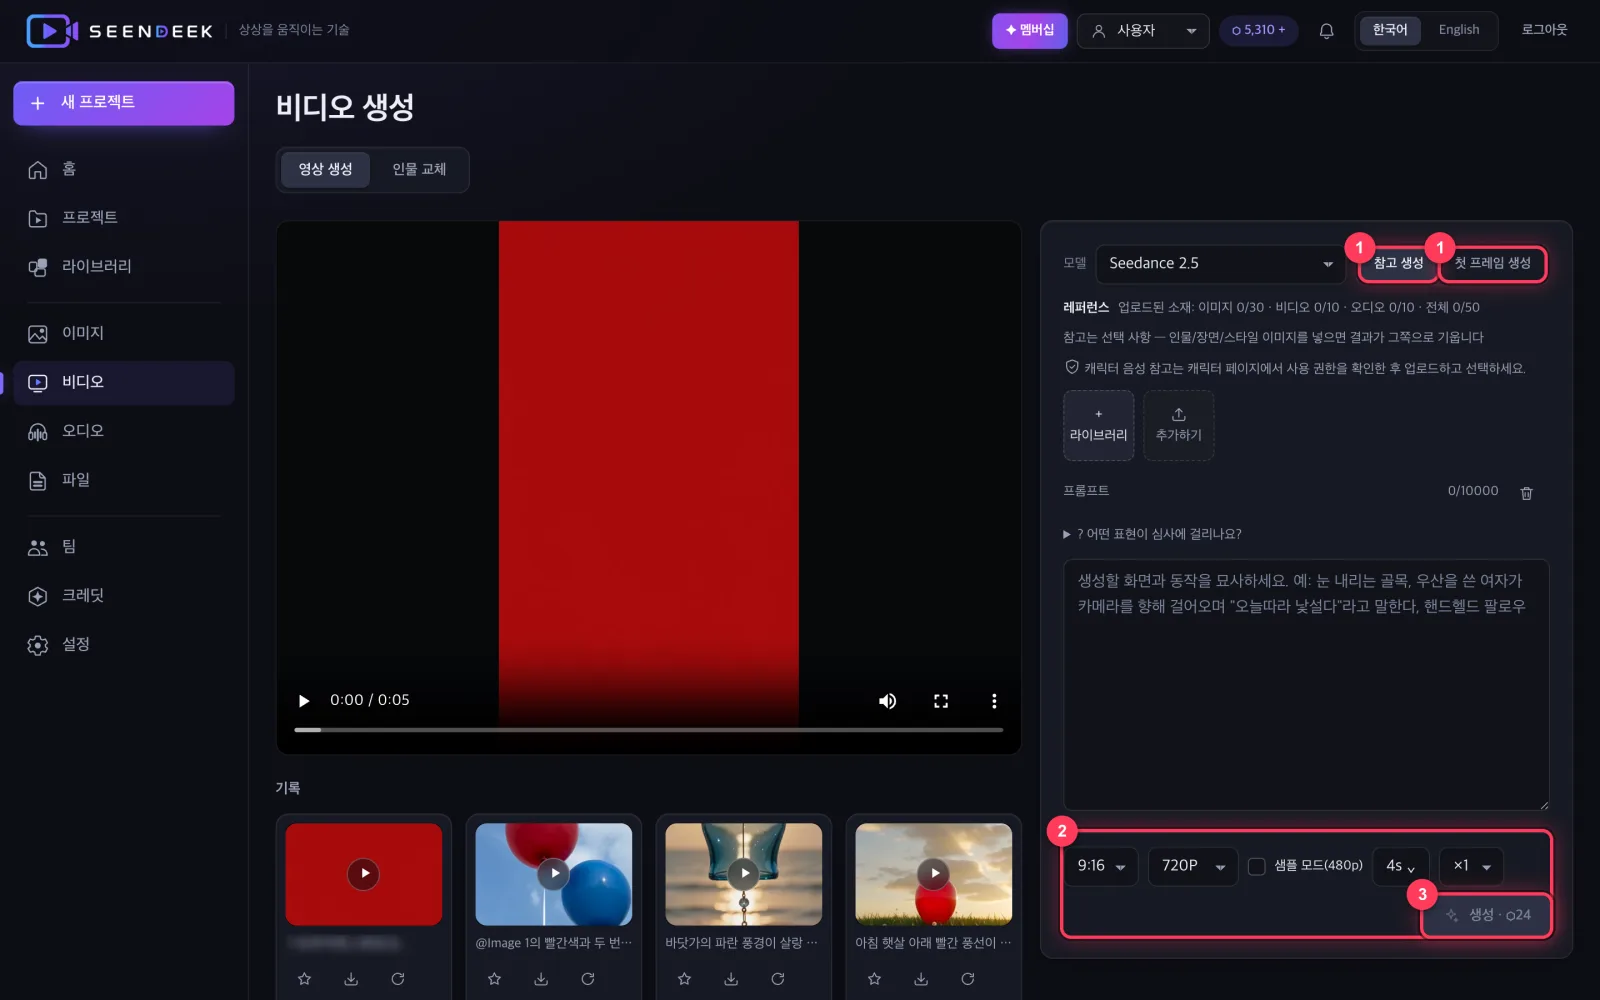Open the 720P resolution dropdown
Screen dimensions: 1600x1000
click(1193, 866)
